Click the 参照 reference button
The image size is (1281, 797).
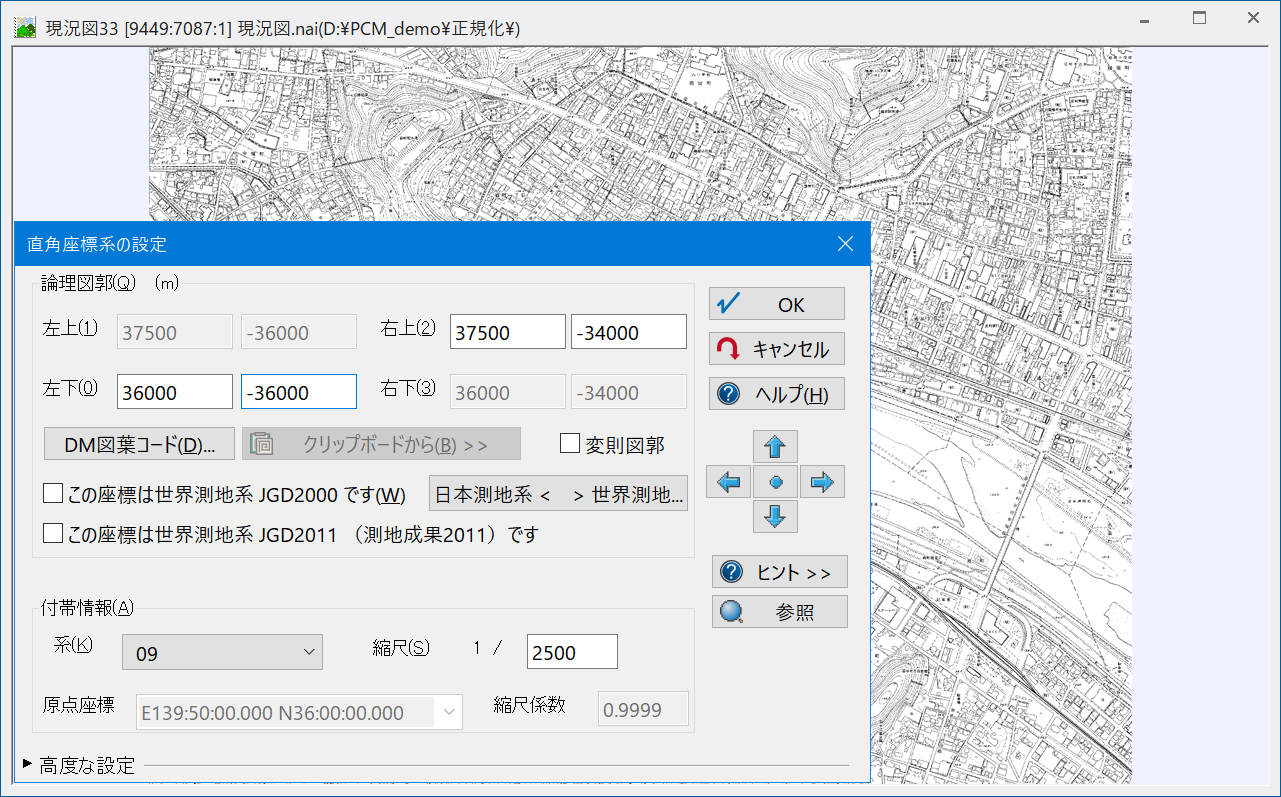[x=779, y=612]
